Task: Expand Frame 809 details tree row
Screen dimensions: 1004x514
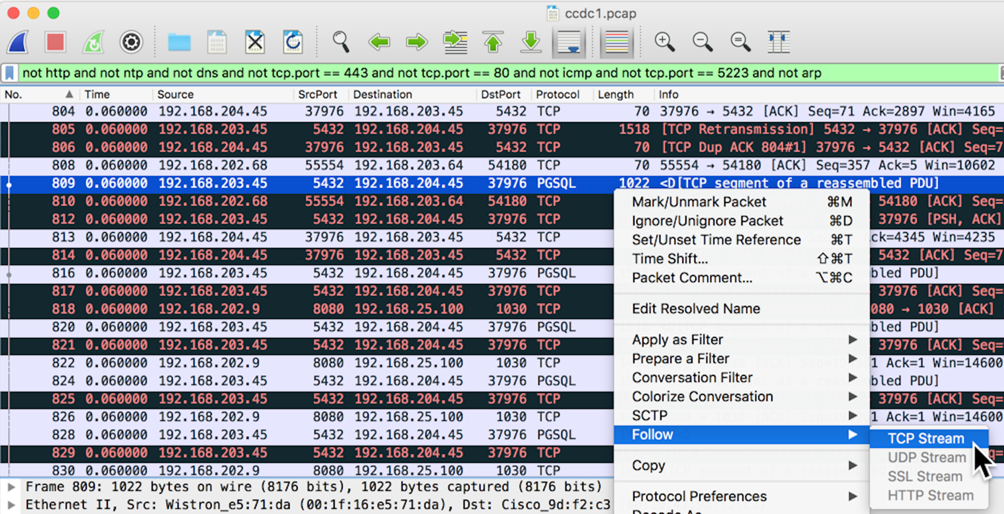Action: pyautogui.click(x=12, y=486)
